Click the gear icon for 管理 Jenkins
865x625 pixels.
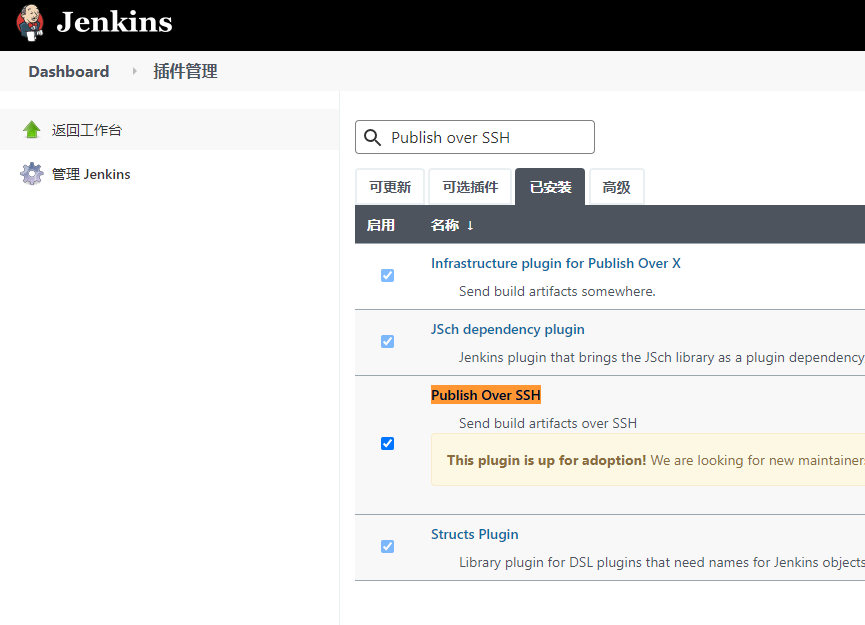(31, 174)
